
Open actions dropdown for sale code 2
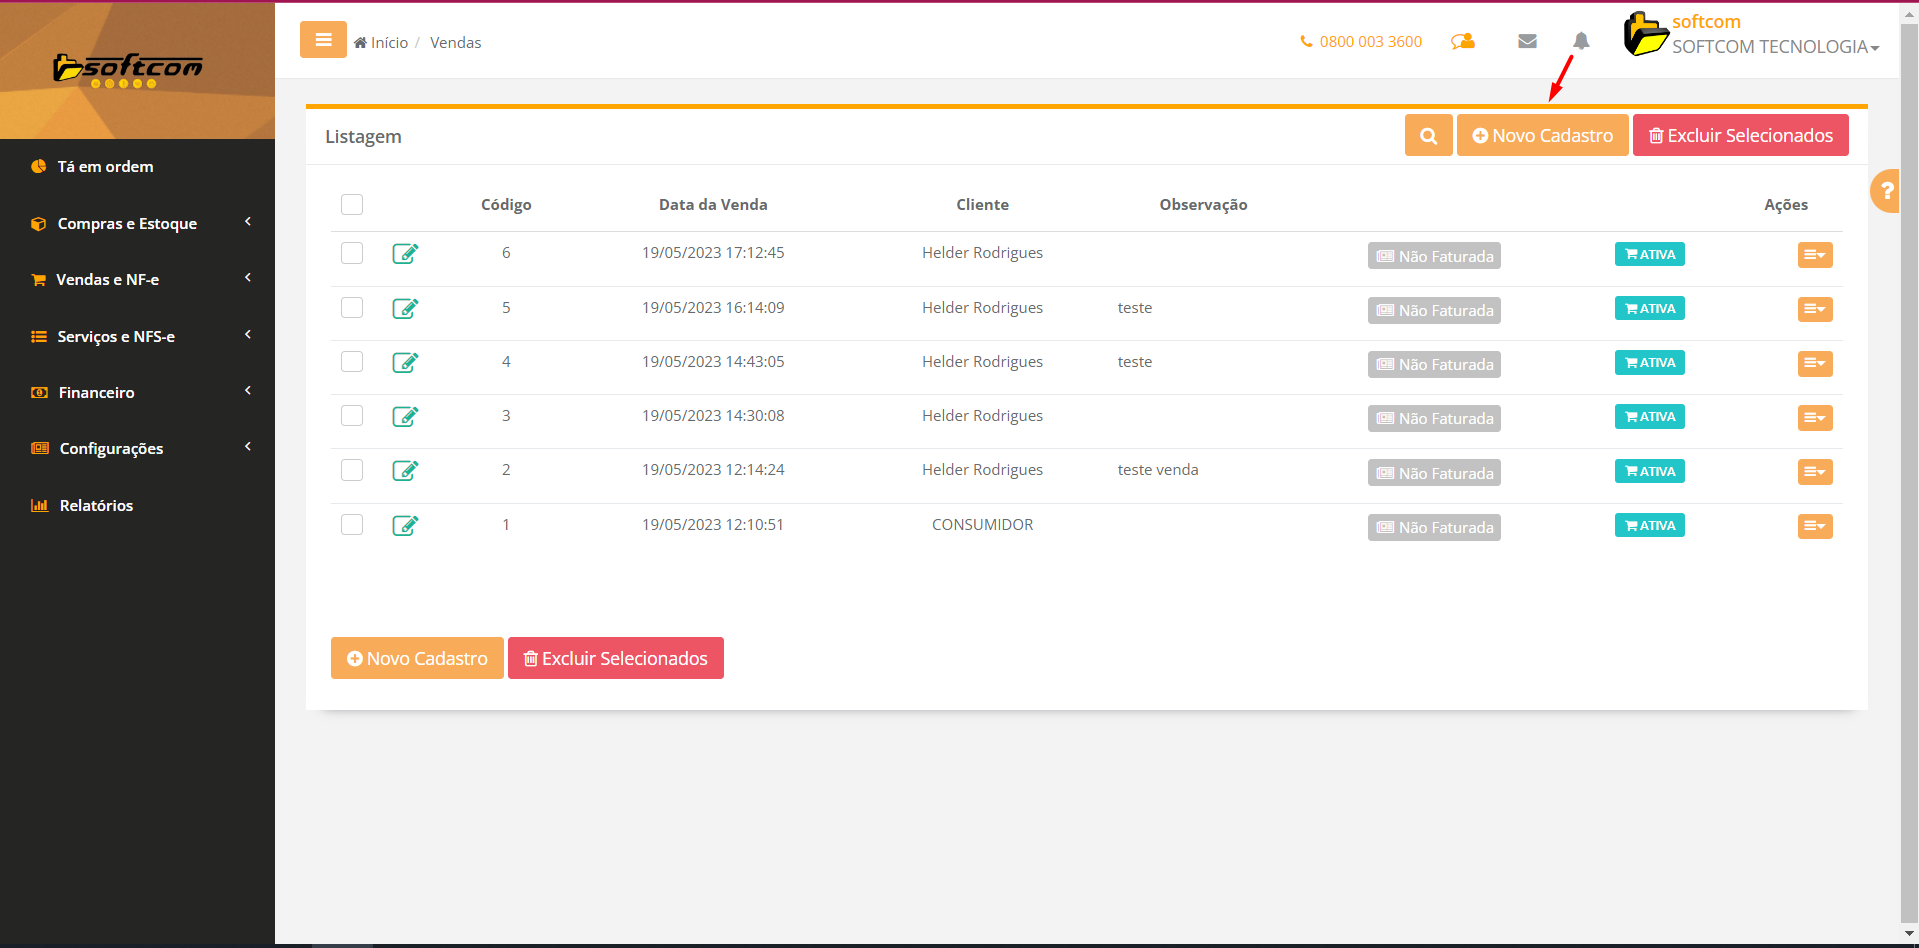click(1814, 472)
